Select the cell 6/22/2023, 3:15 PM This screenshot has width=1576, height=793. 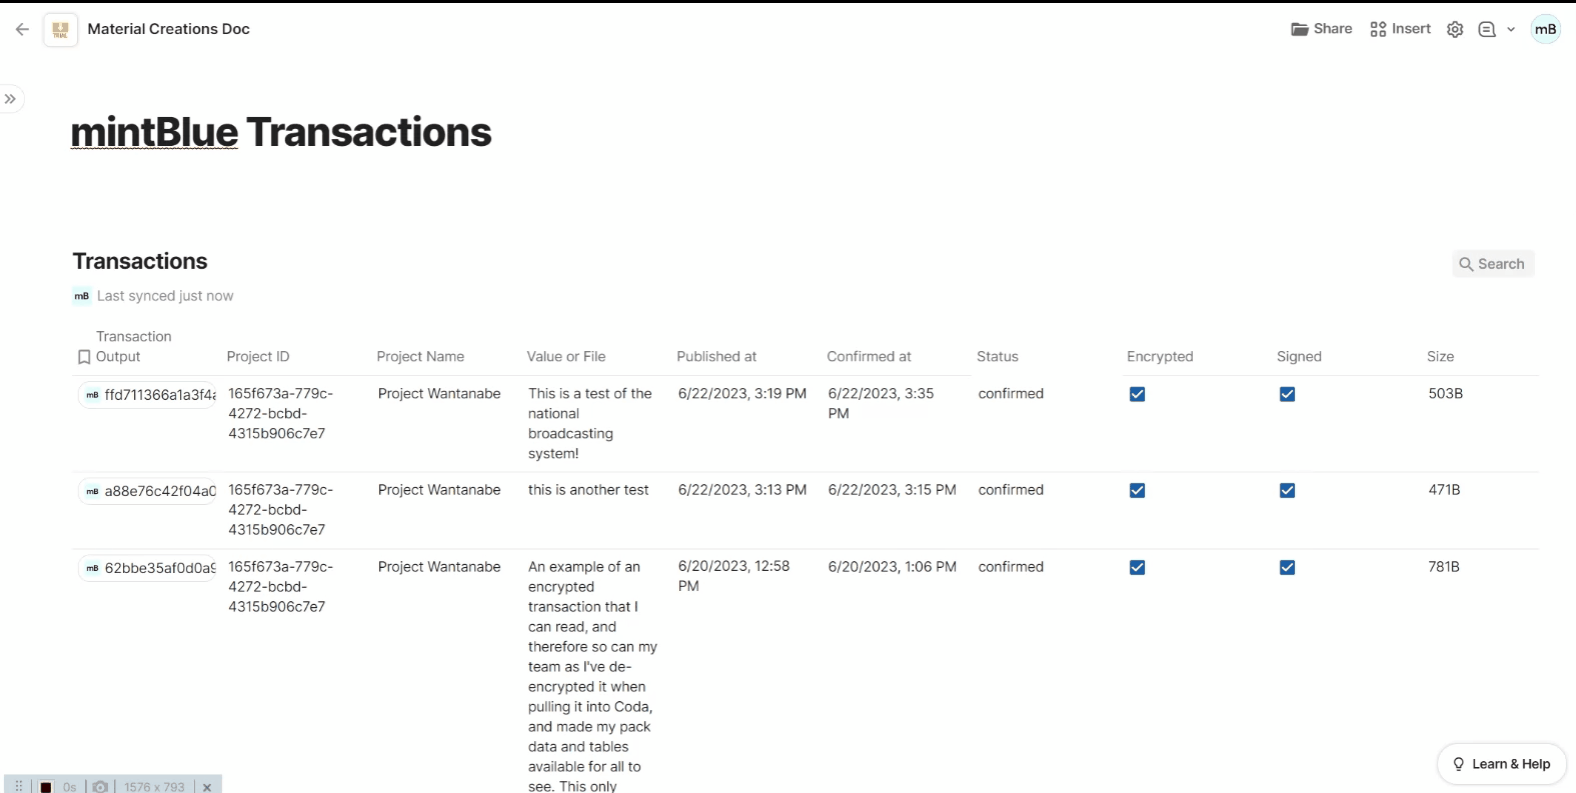pos(892,490)
